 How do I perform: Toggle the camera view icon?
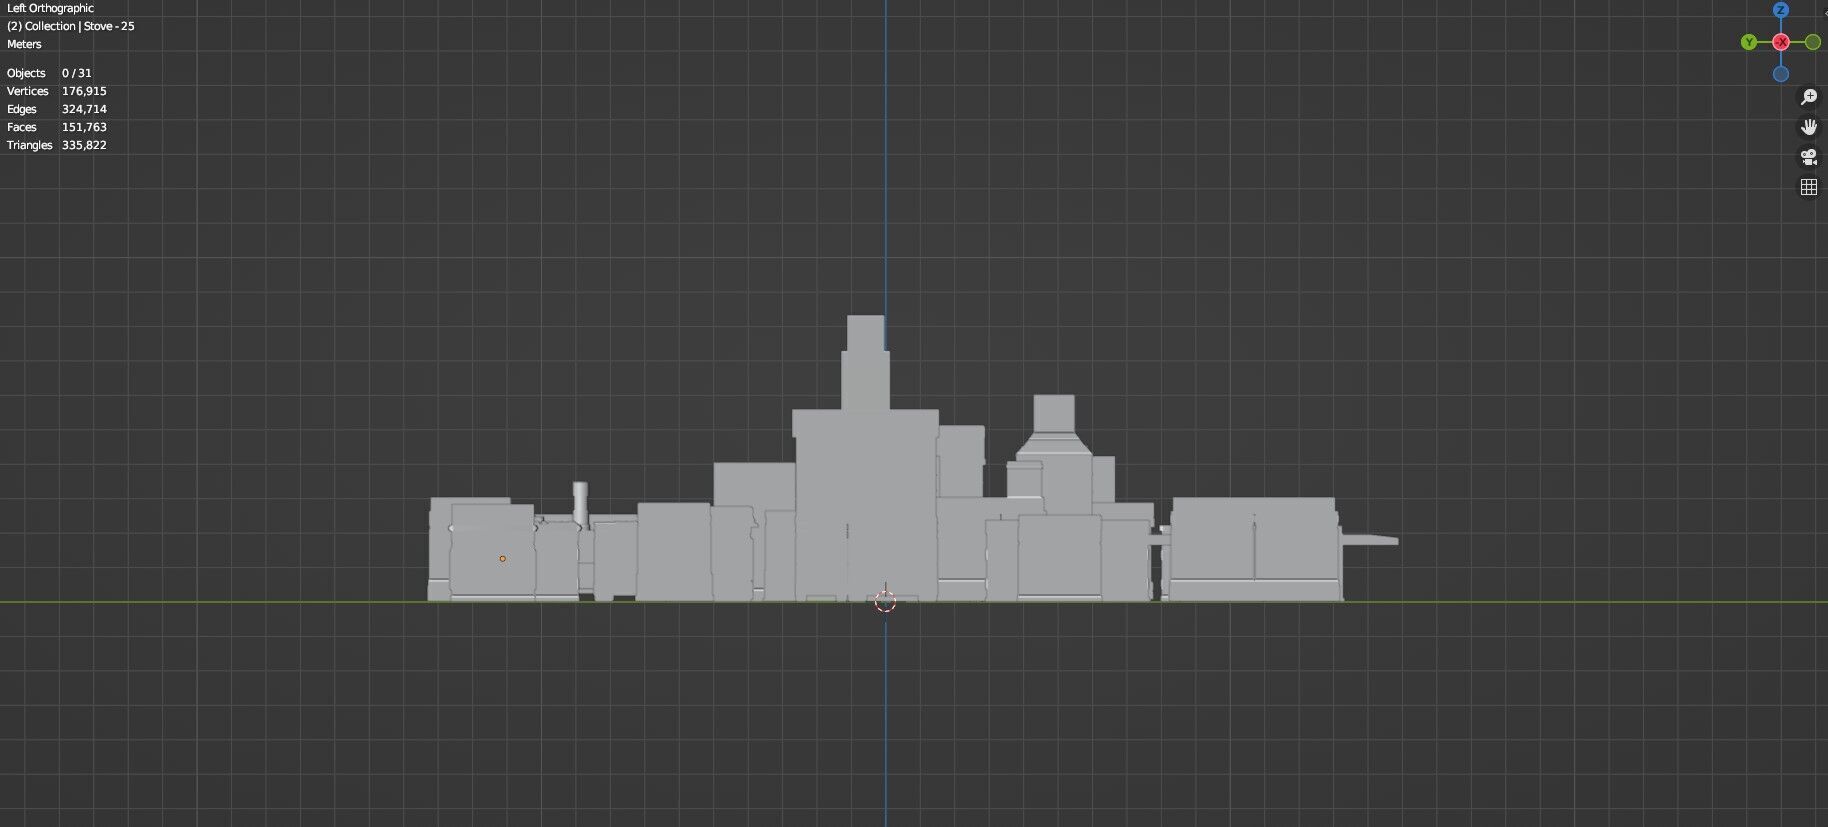point(1808,157)
